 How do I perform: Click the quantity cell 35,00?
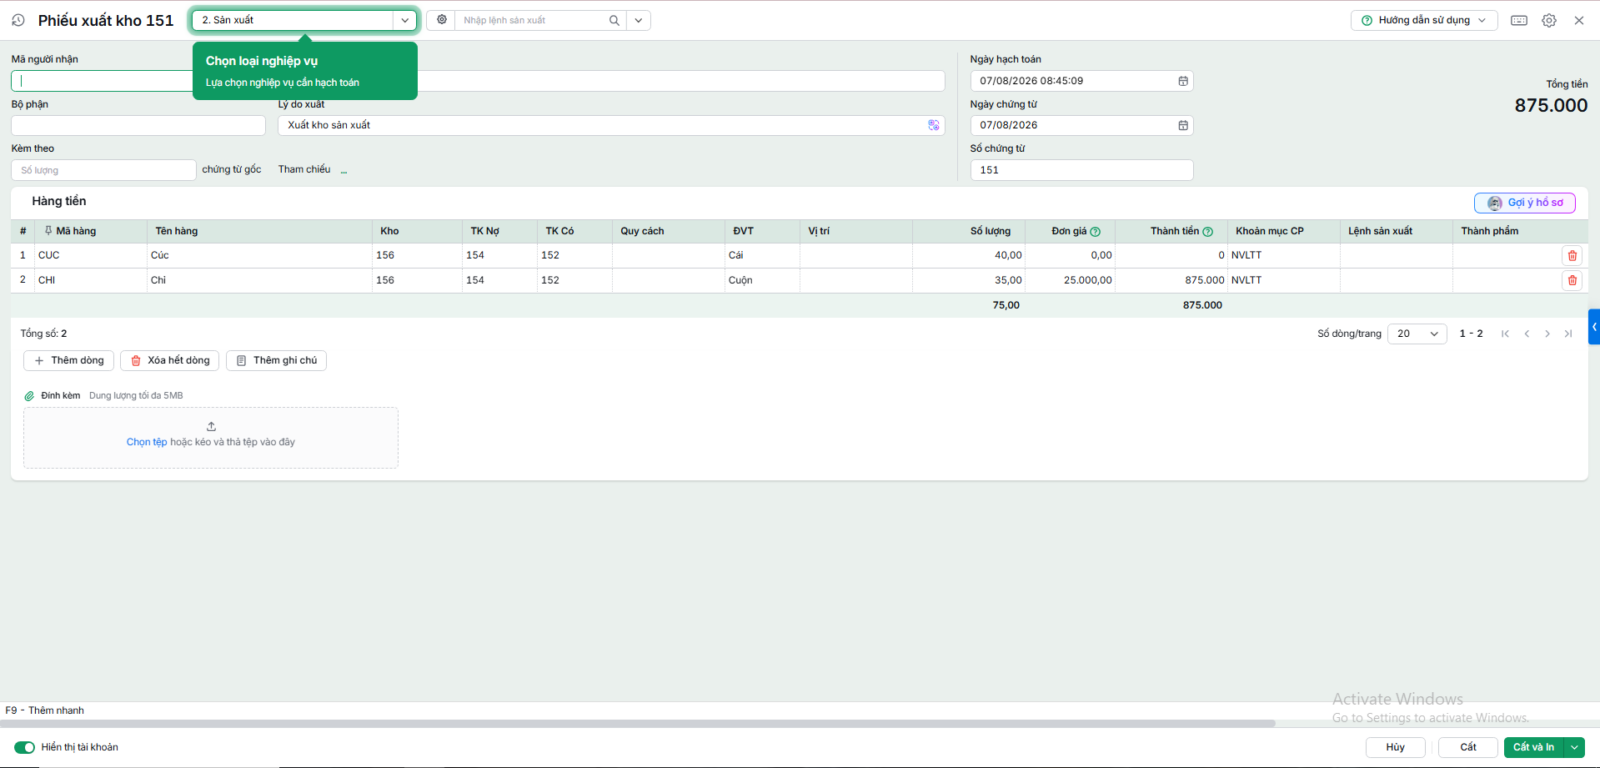coord(968,281)
